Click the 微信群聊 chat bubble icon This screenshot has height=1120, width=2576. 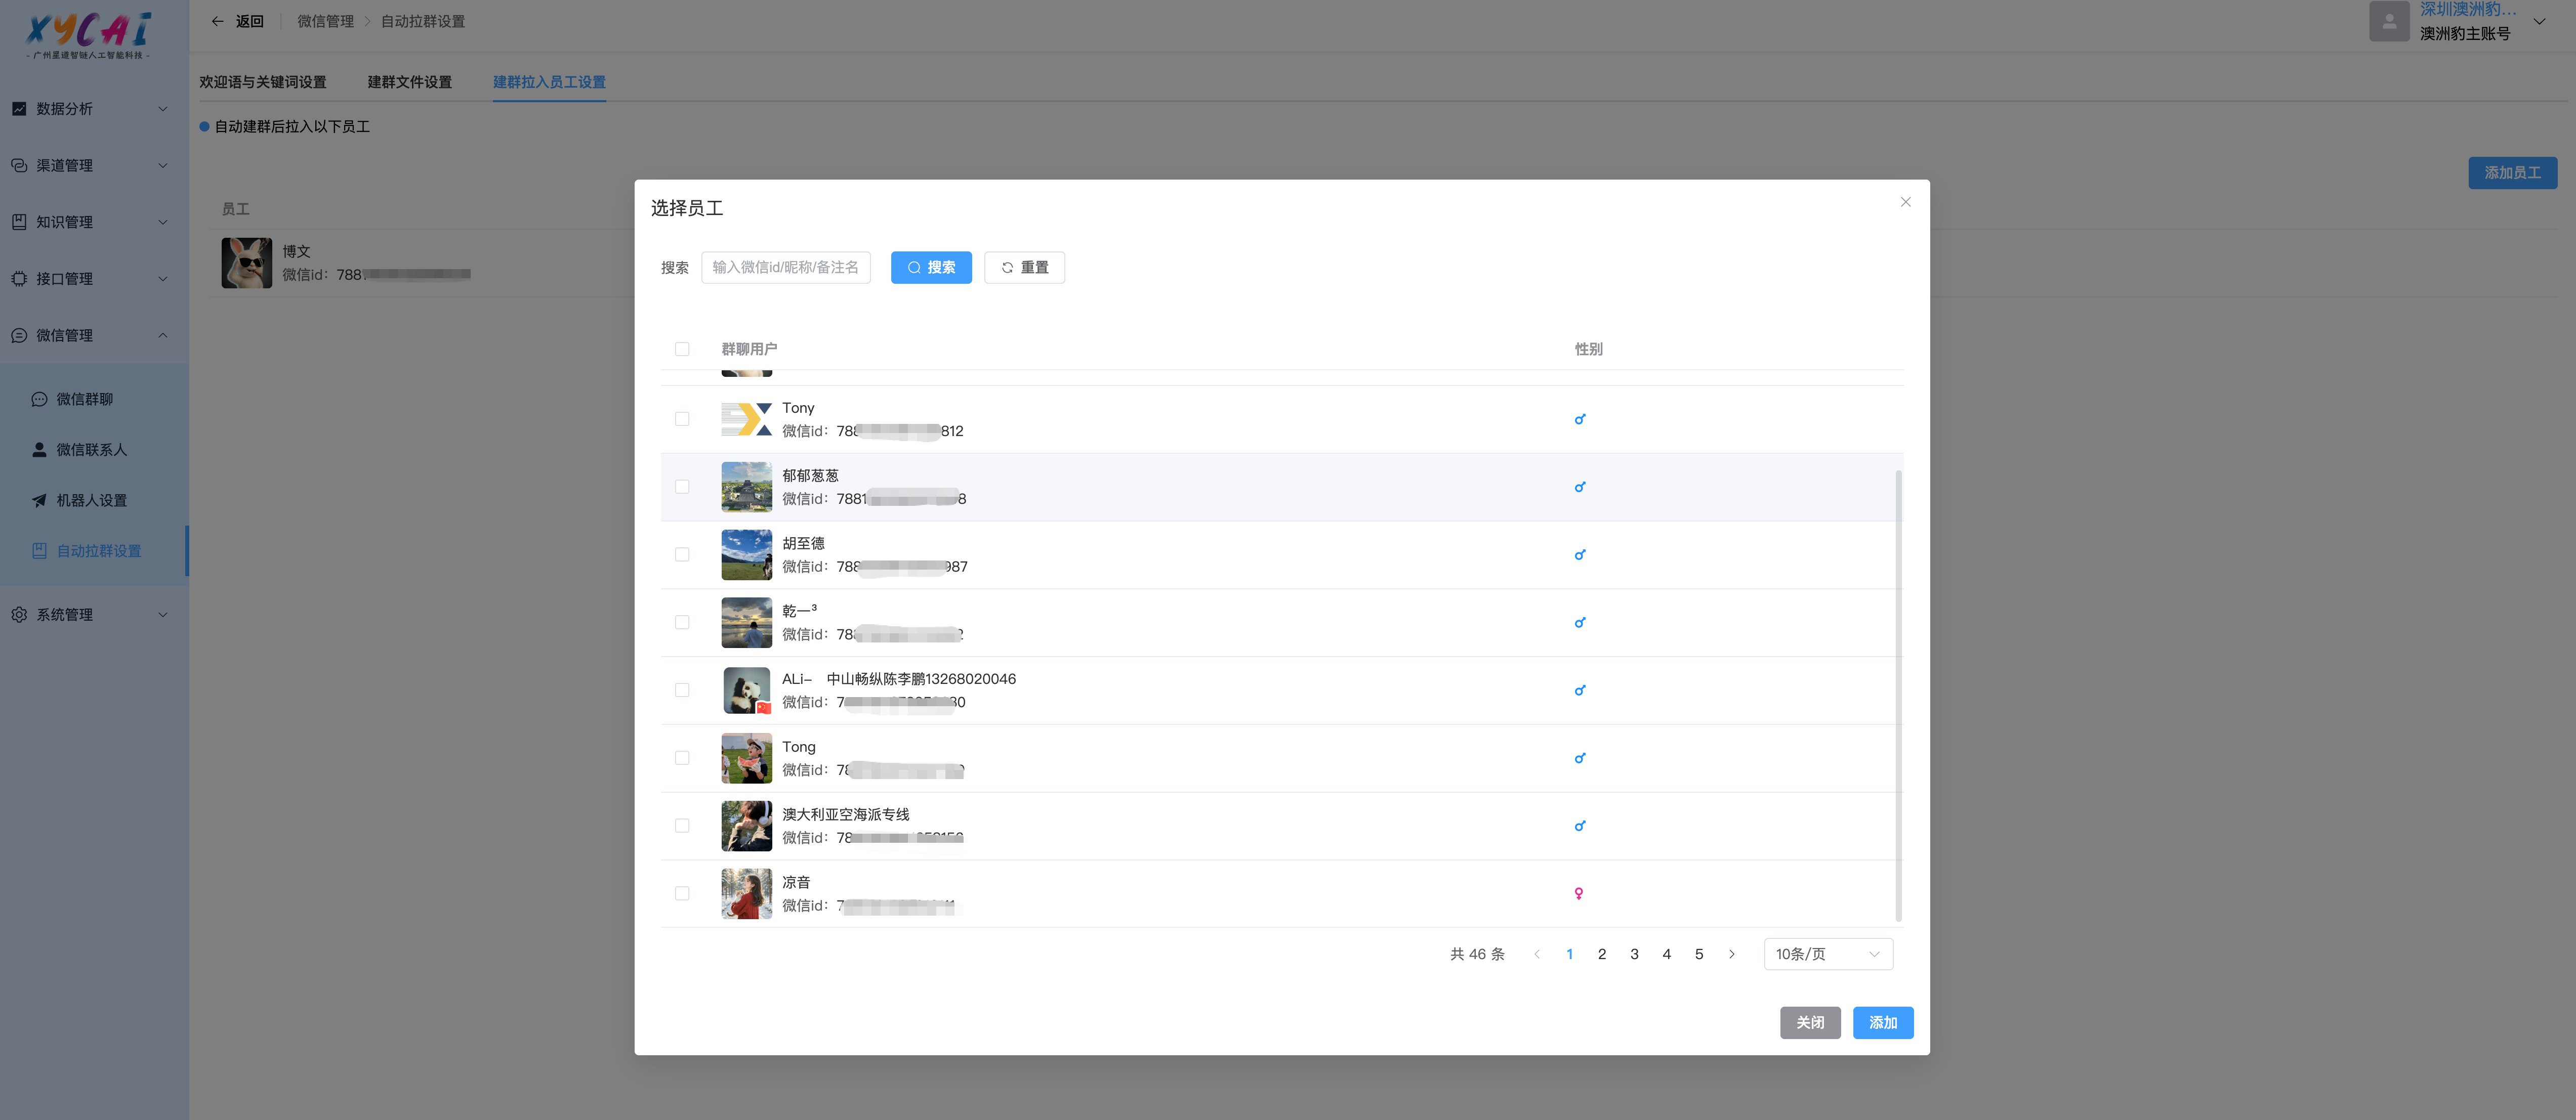[39, 400]
